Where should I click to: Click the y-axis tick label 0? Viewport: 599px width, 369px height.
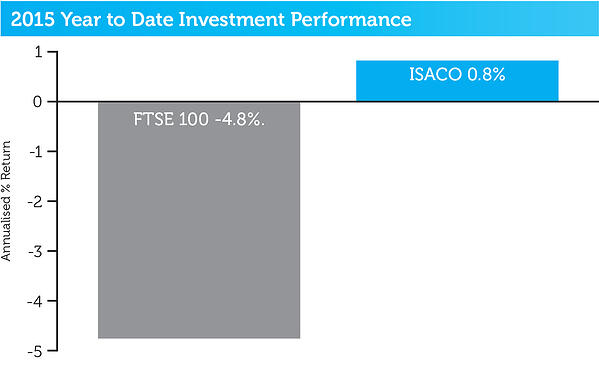37,102
